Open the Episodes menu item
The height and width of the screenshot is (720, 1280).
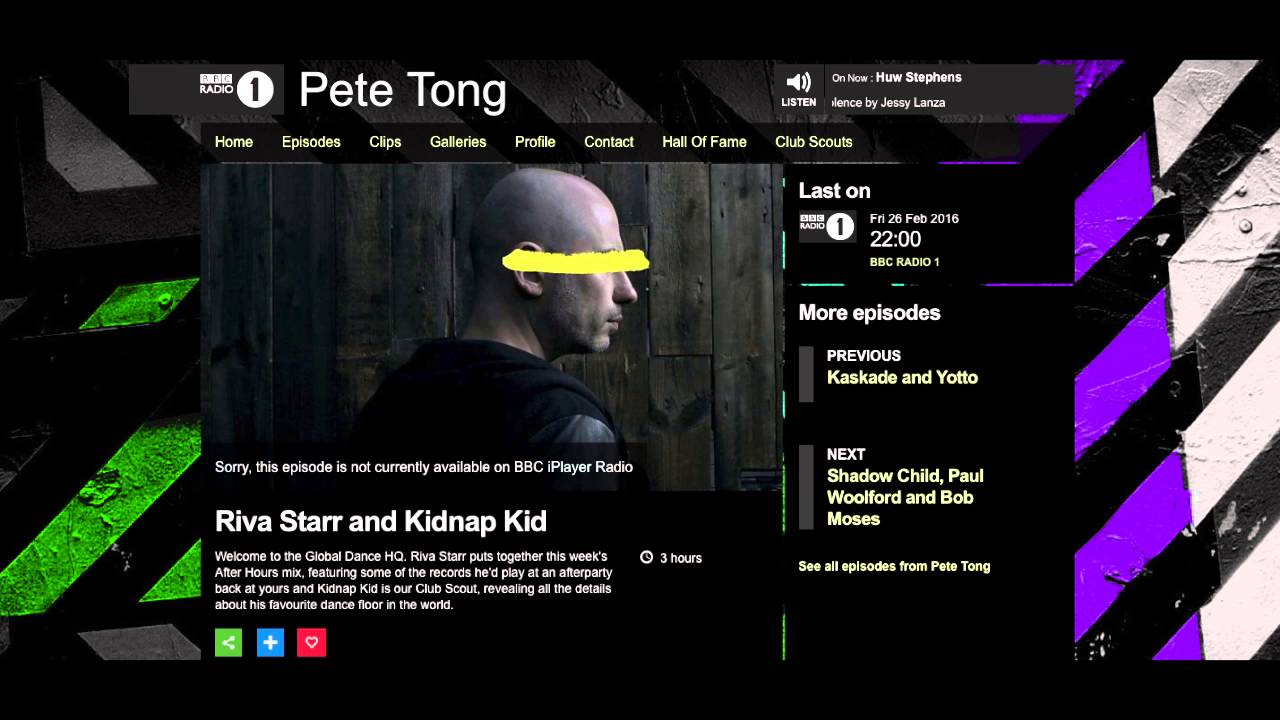311,142
